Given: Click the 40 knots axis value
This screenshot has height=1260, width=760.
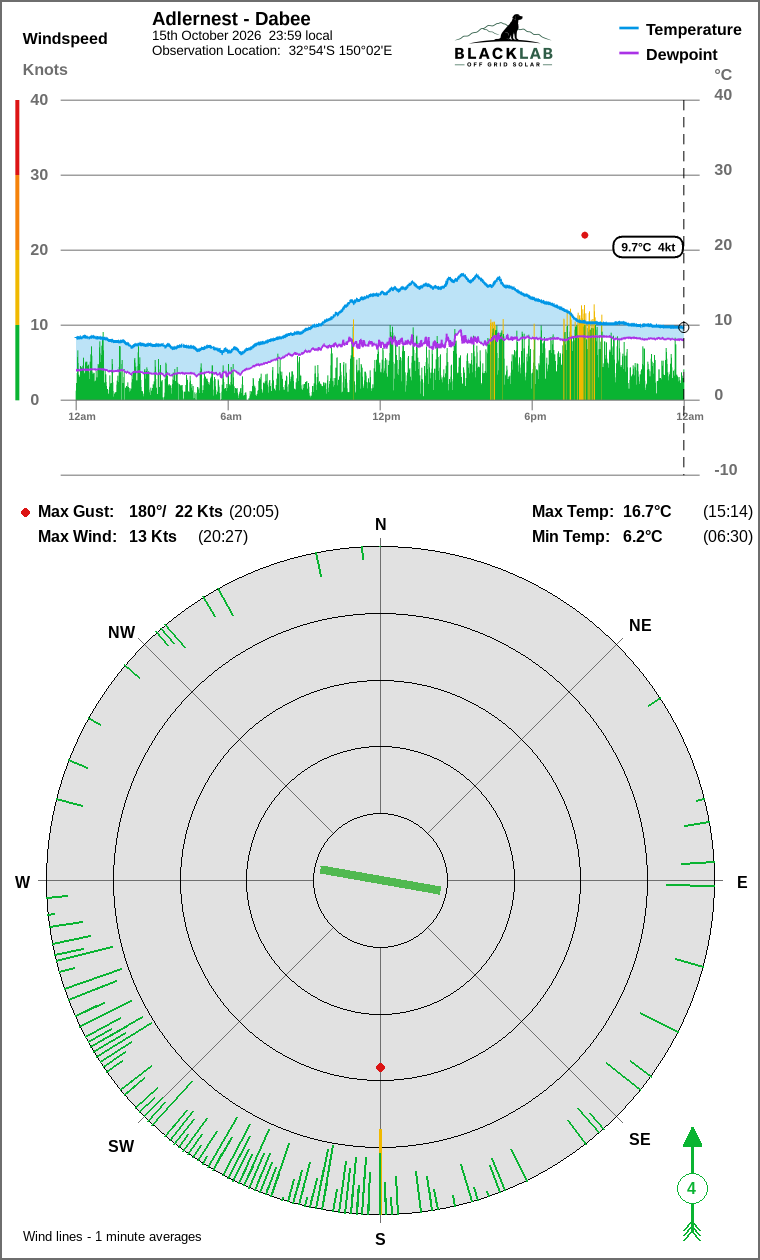Looking at the screenshot, I should coord(39,100).
